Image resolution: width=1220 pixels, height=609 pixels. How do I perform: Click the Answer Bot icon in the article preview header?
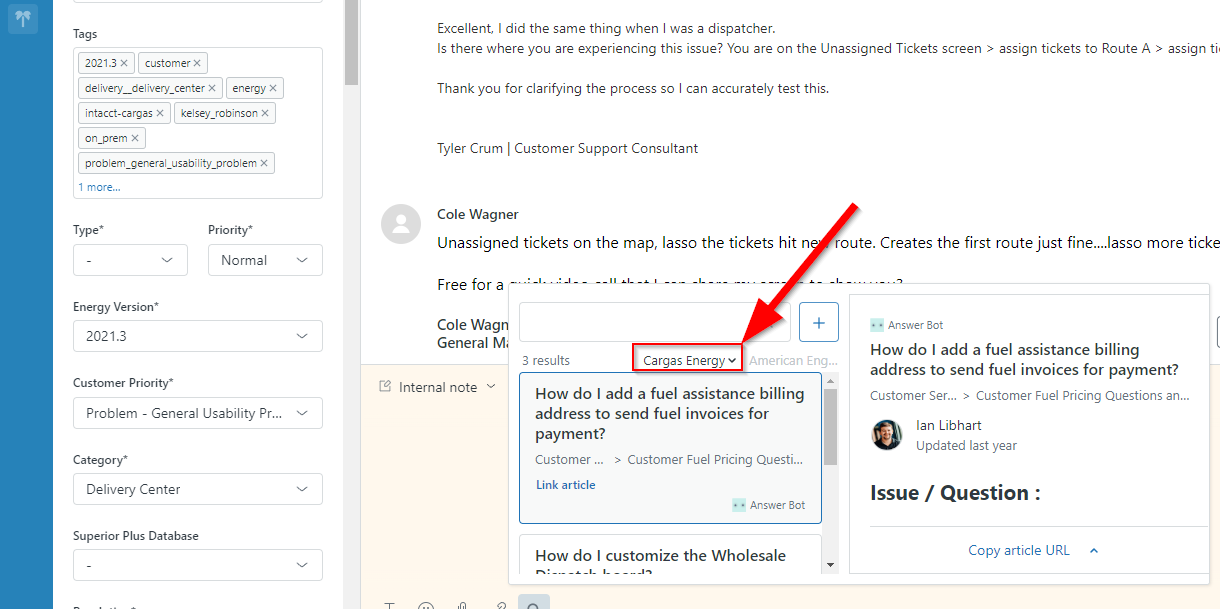tap(877, 325)
